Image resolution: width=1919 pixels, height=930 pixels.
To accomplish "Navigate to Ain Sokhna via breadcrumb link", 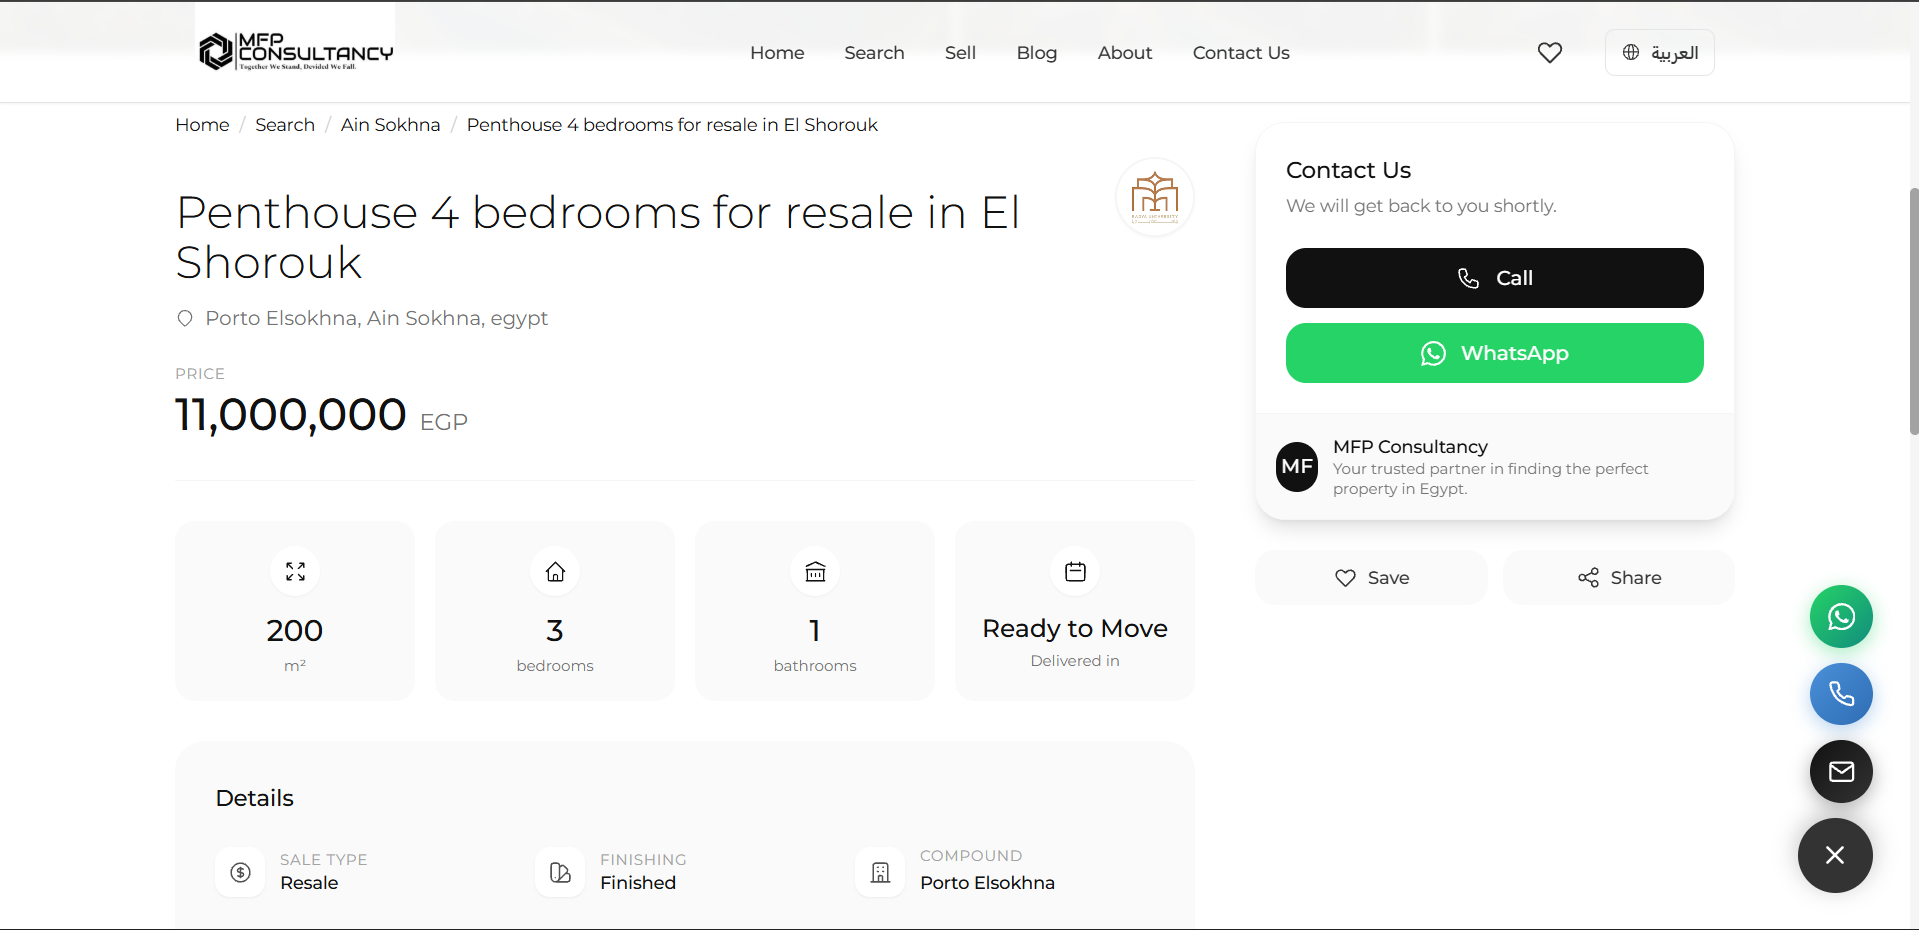I will click(x=390, y=124).
